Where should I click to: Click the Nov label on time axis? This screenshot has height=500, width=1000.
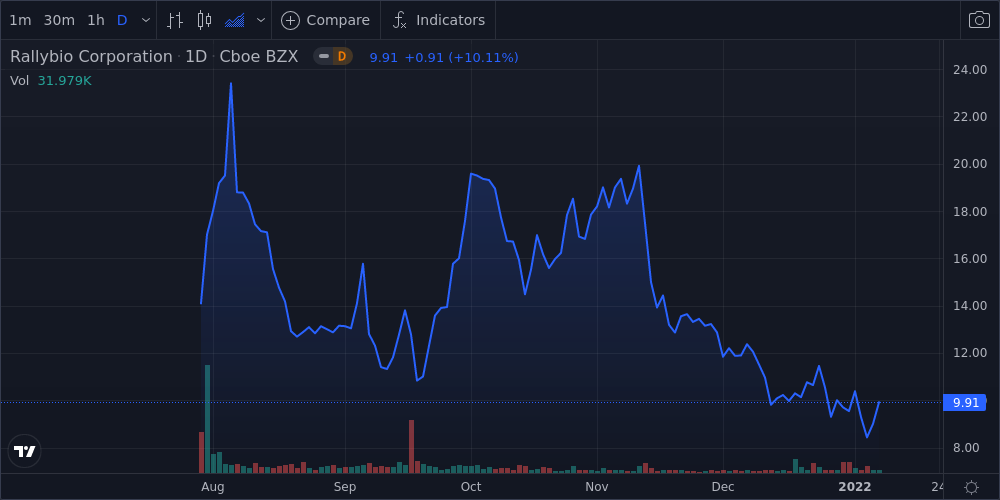597,487
